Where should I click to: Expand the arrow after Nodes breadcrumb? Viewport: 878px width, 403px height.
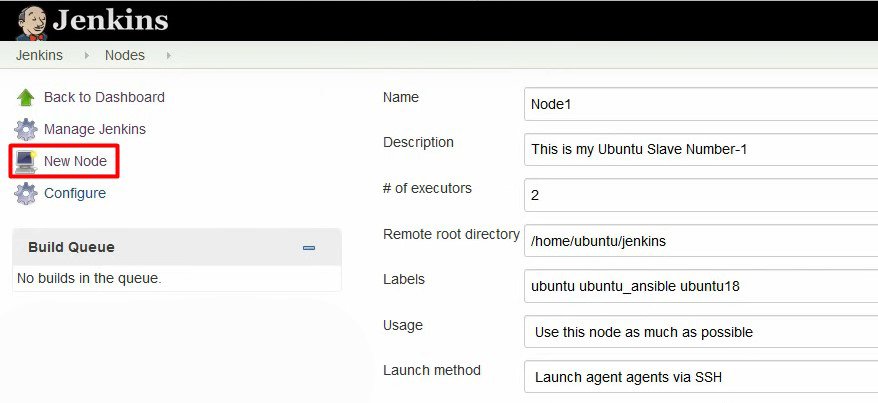point(169,55)
